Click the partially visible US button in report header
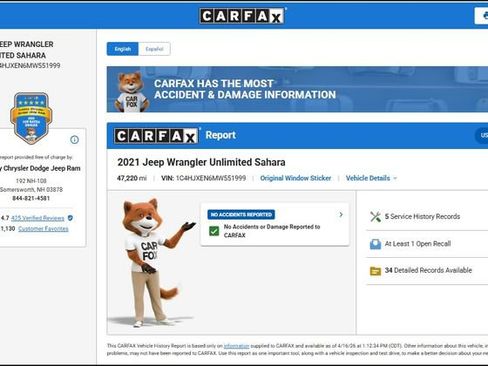This screenshot has height=366, width=488. point(482,135)
